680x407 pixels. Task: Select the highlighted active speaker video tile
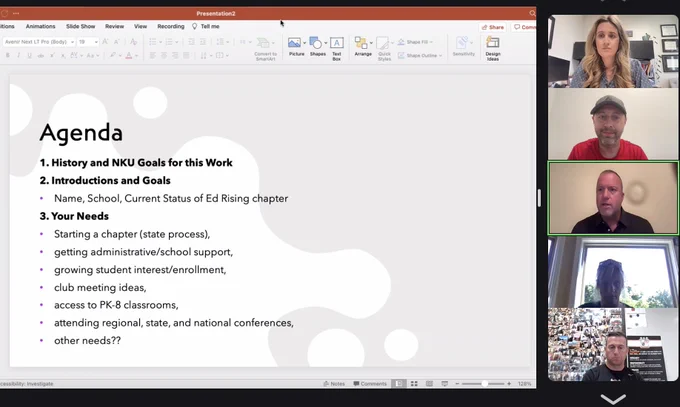pyautogui.click(x=613, y=198)
